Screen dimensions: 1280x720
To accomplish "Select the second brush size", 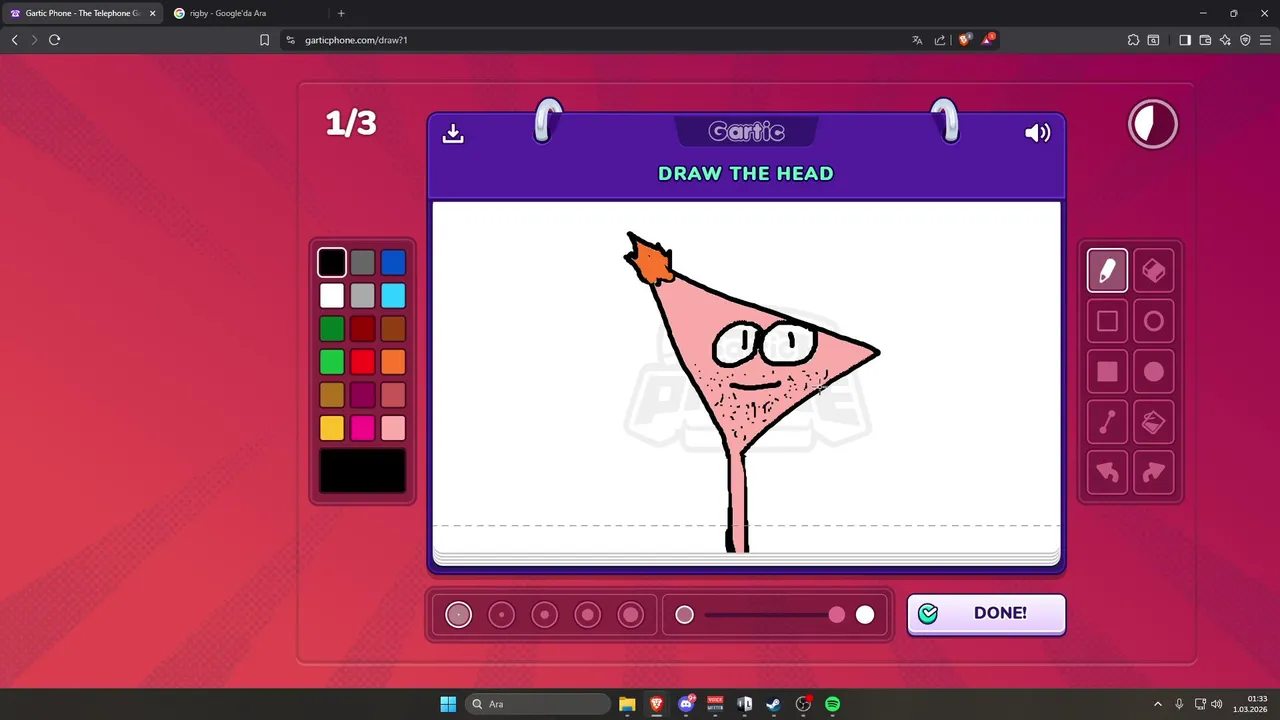I will (501, 615).
